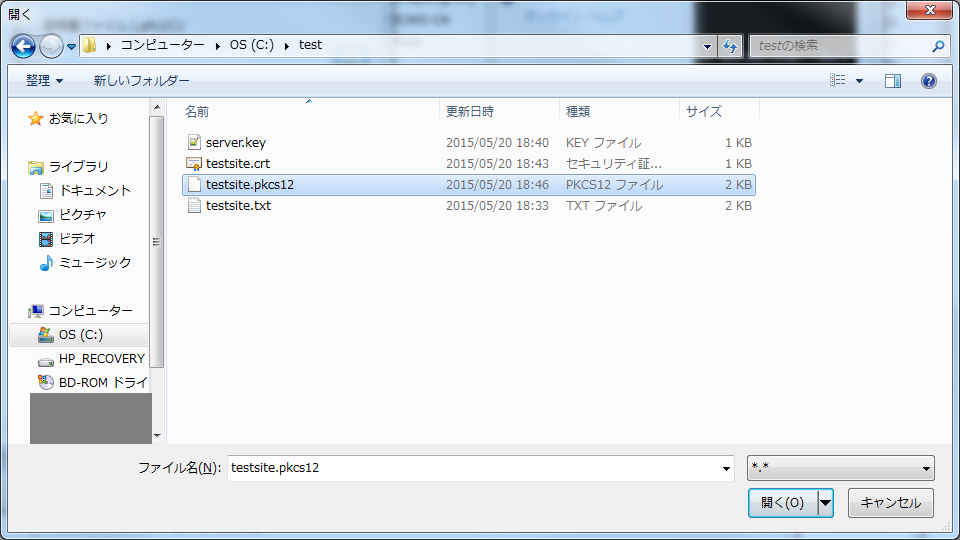Viewport: 960px width, 540px height.
Task: Open the ドキュメント library
Action: point(95,190)
